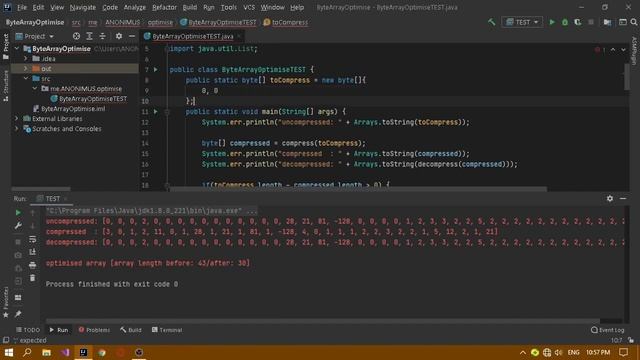Click the Stop icon in main toolbar
This screenshot has width=640, height=360.
591,22
